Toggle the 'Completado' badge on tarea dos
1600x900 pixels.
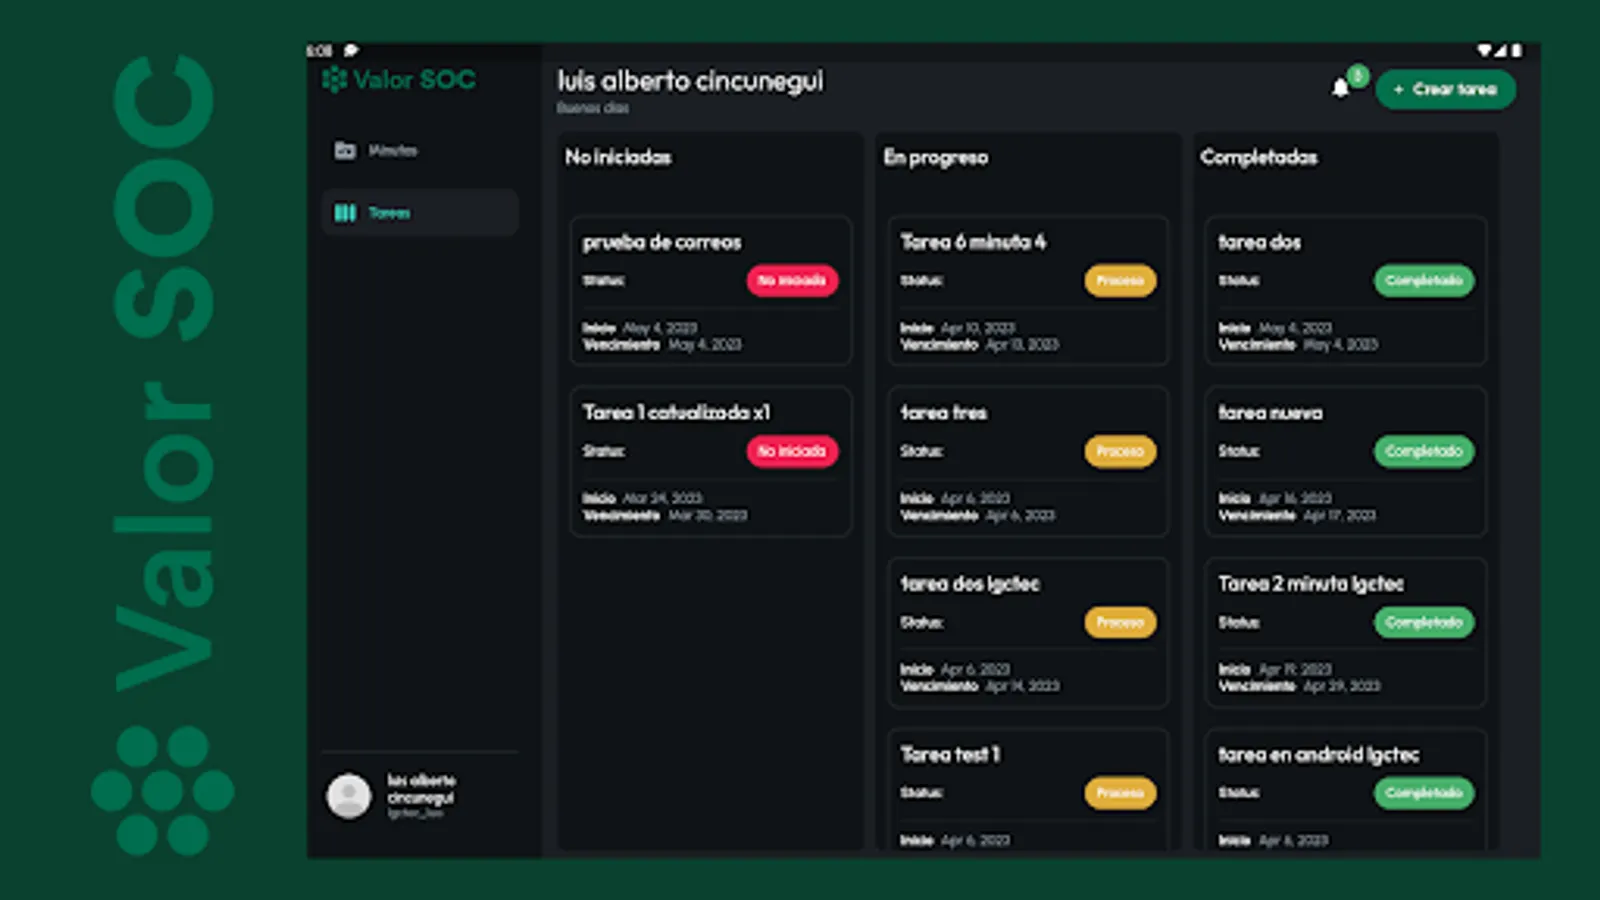point(1425,281)
